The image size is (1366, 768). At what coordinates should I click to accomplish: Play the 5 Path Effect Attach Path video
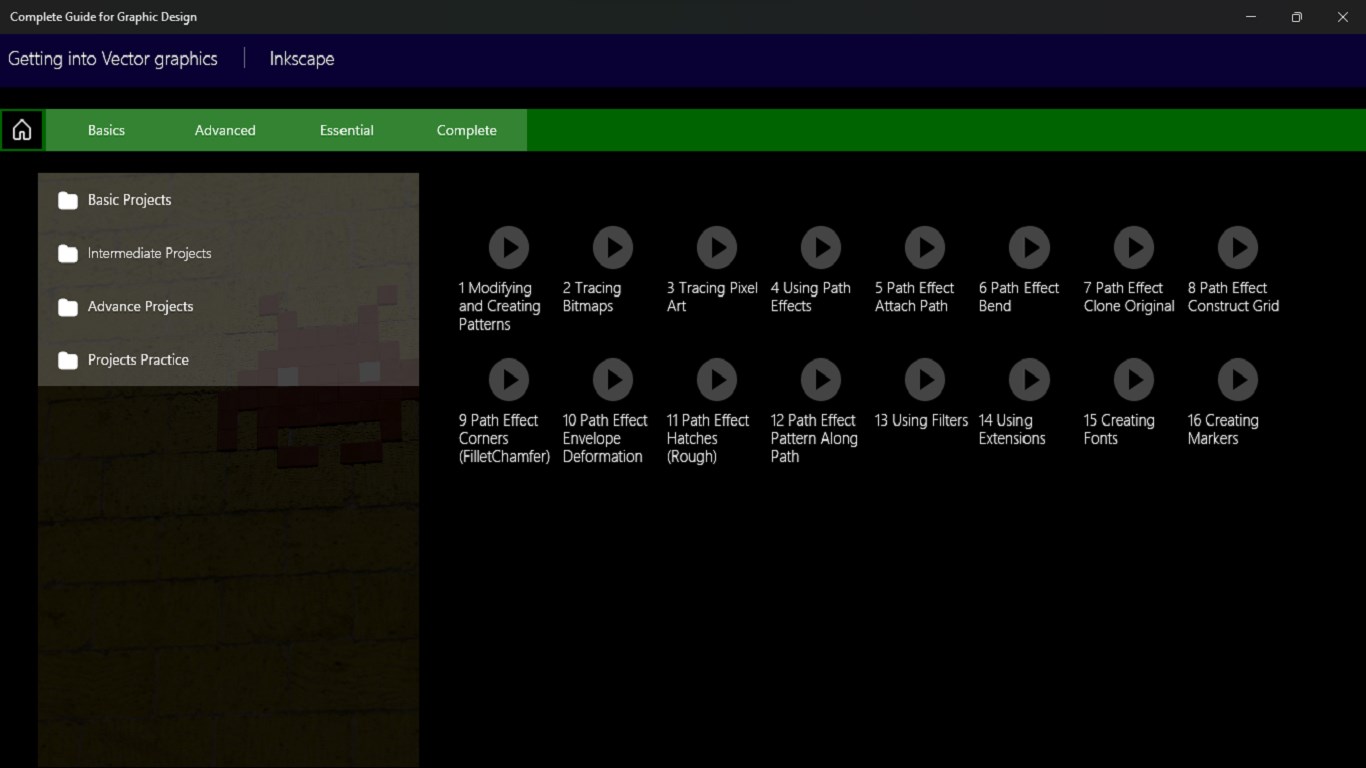click(x=925, y=248)
